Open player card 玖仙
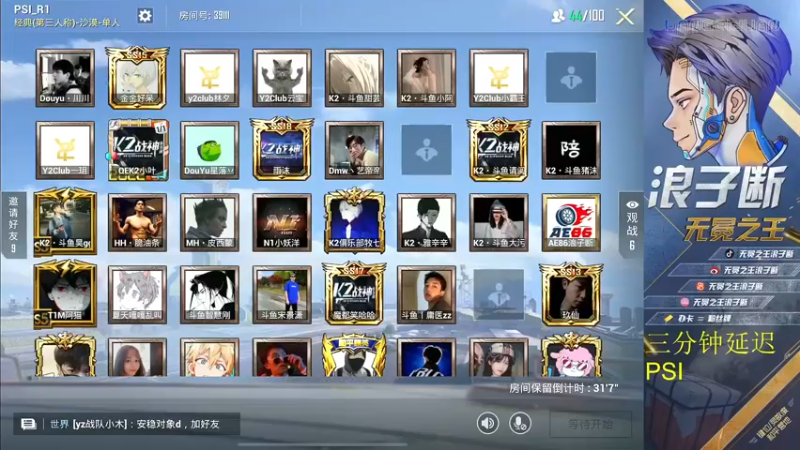800x450 pixels. click(571, 294)
